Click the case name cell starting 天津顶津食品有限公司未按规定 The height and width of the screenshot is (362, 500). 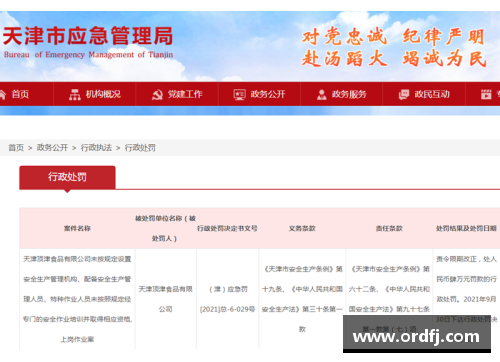(x=77, y=299)
